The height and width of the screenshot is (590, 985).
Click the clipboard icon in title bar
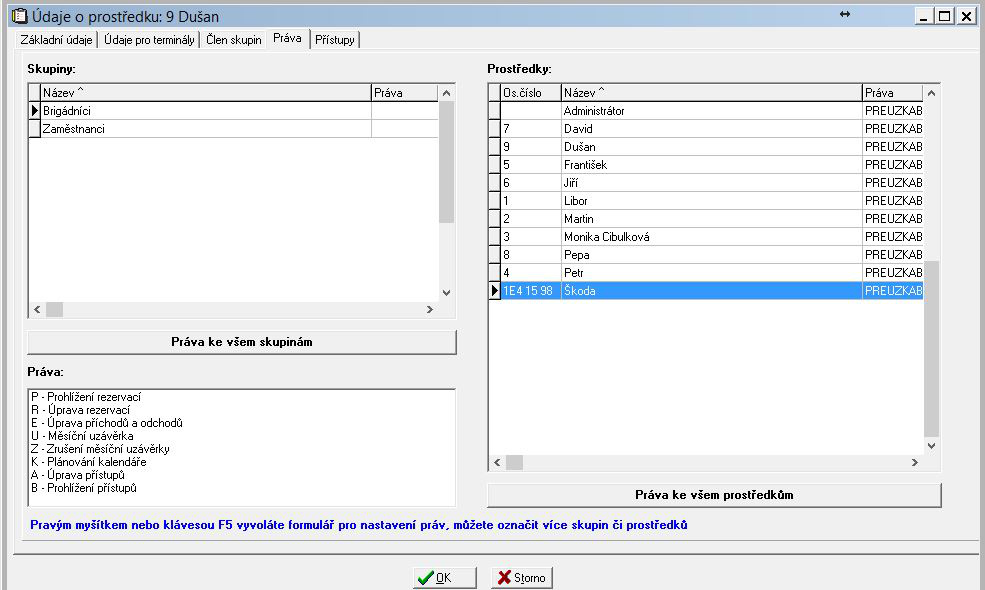(x=18, y=17)
